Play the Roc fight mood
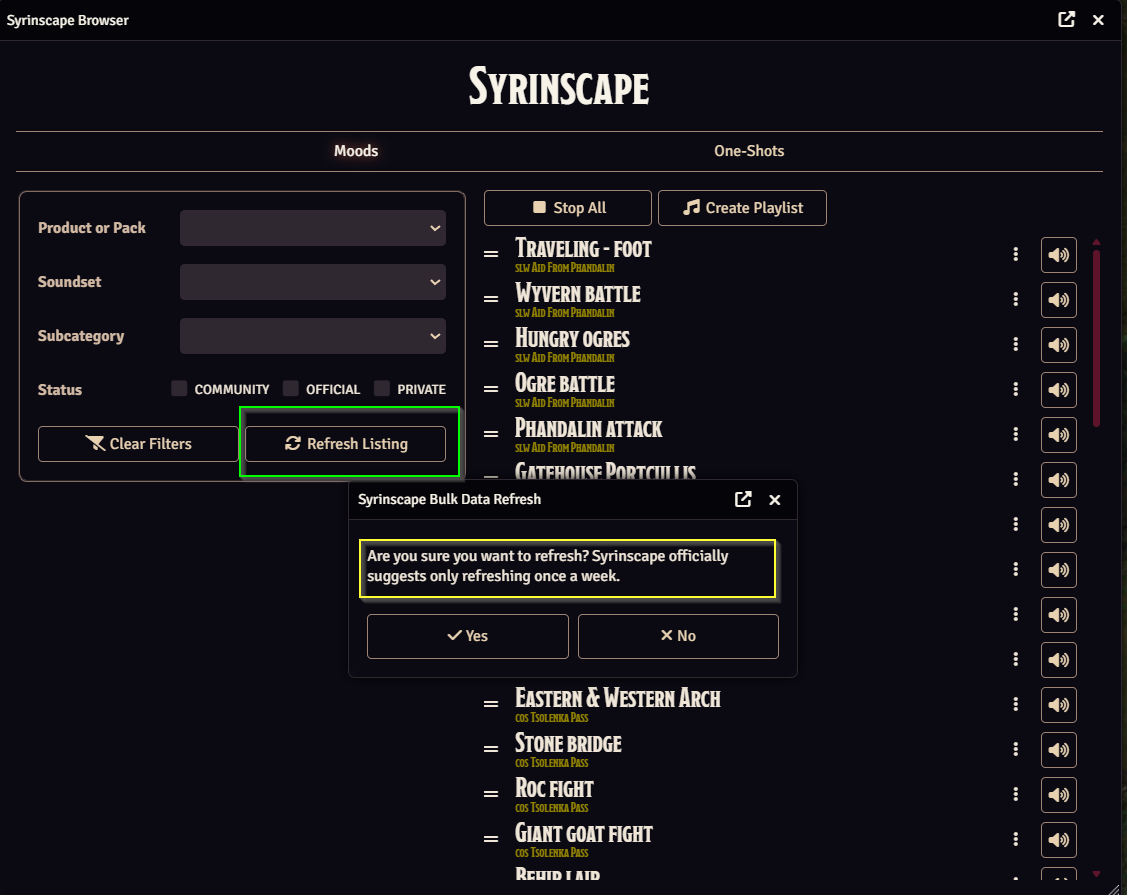The width and height of the screenshot is (1127, 895). [1058, 794]
